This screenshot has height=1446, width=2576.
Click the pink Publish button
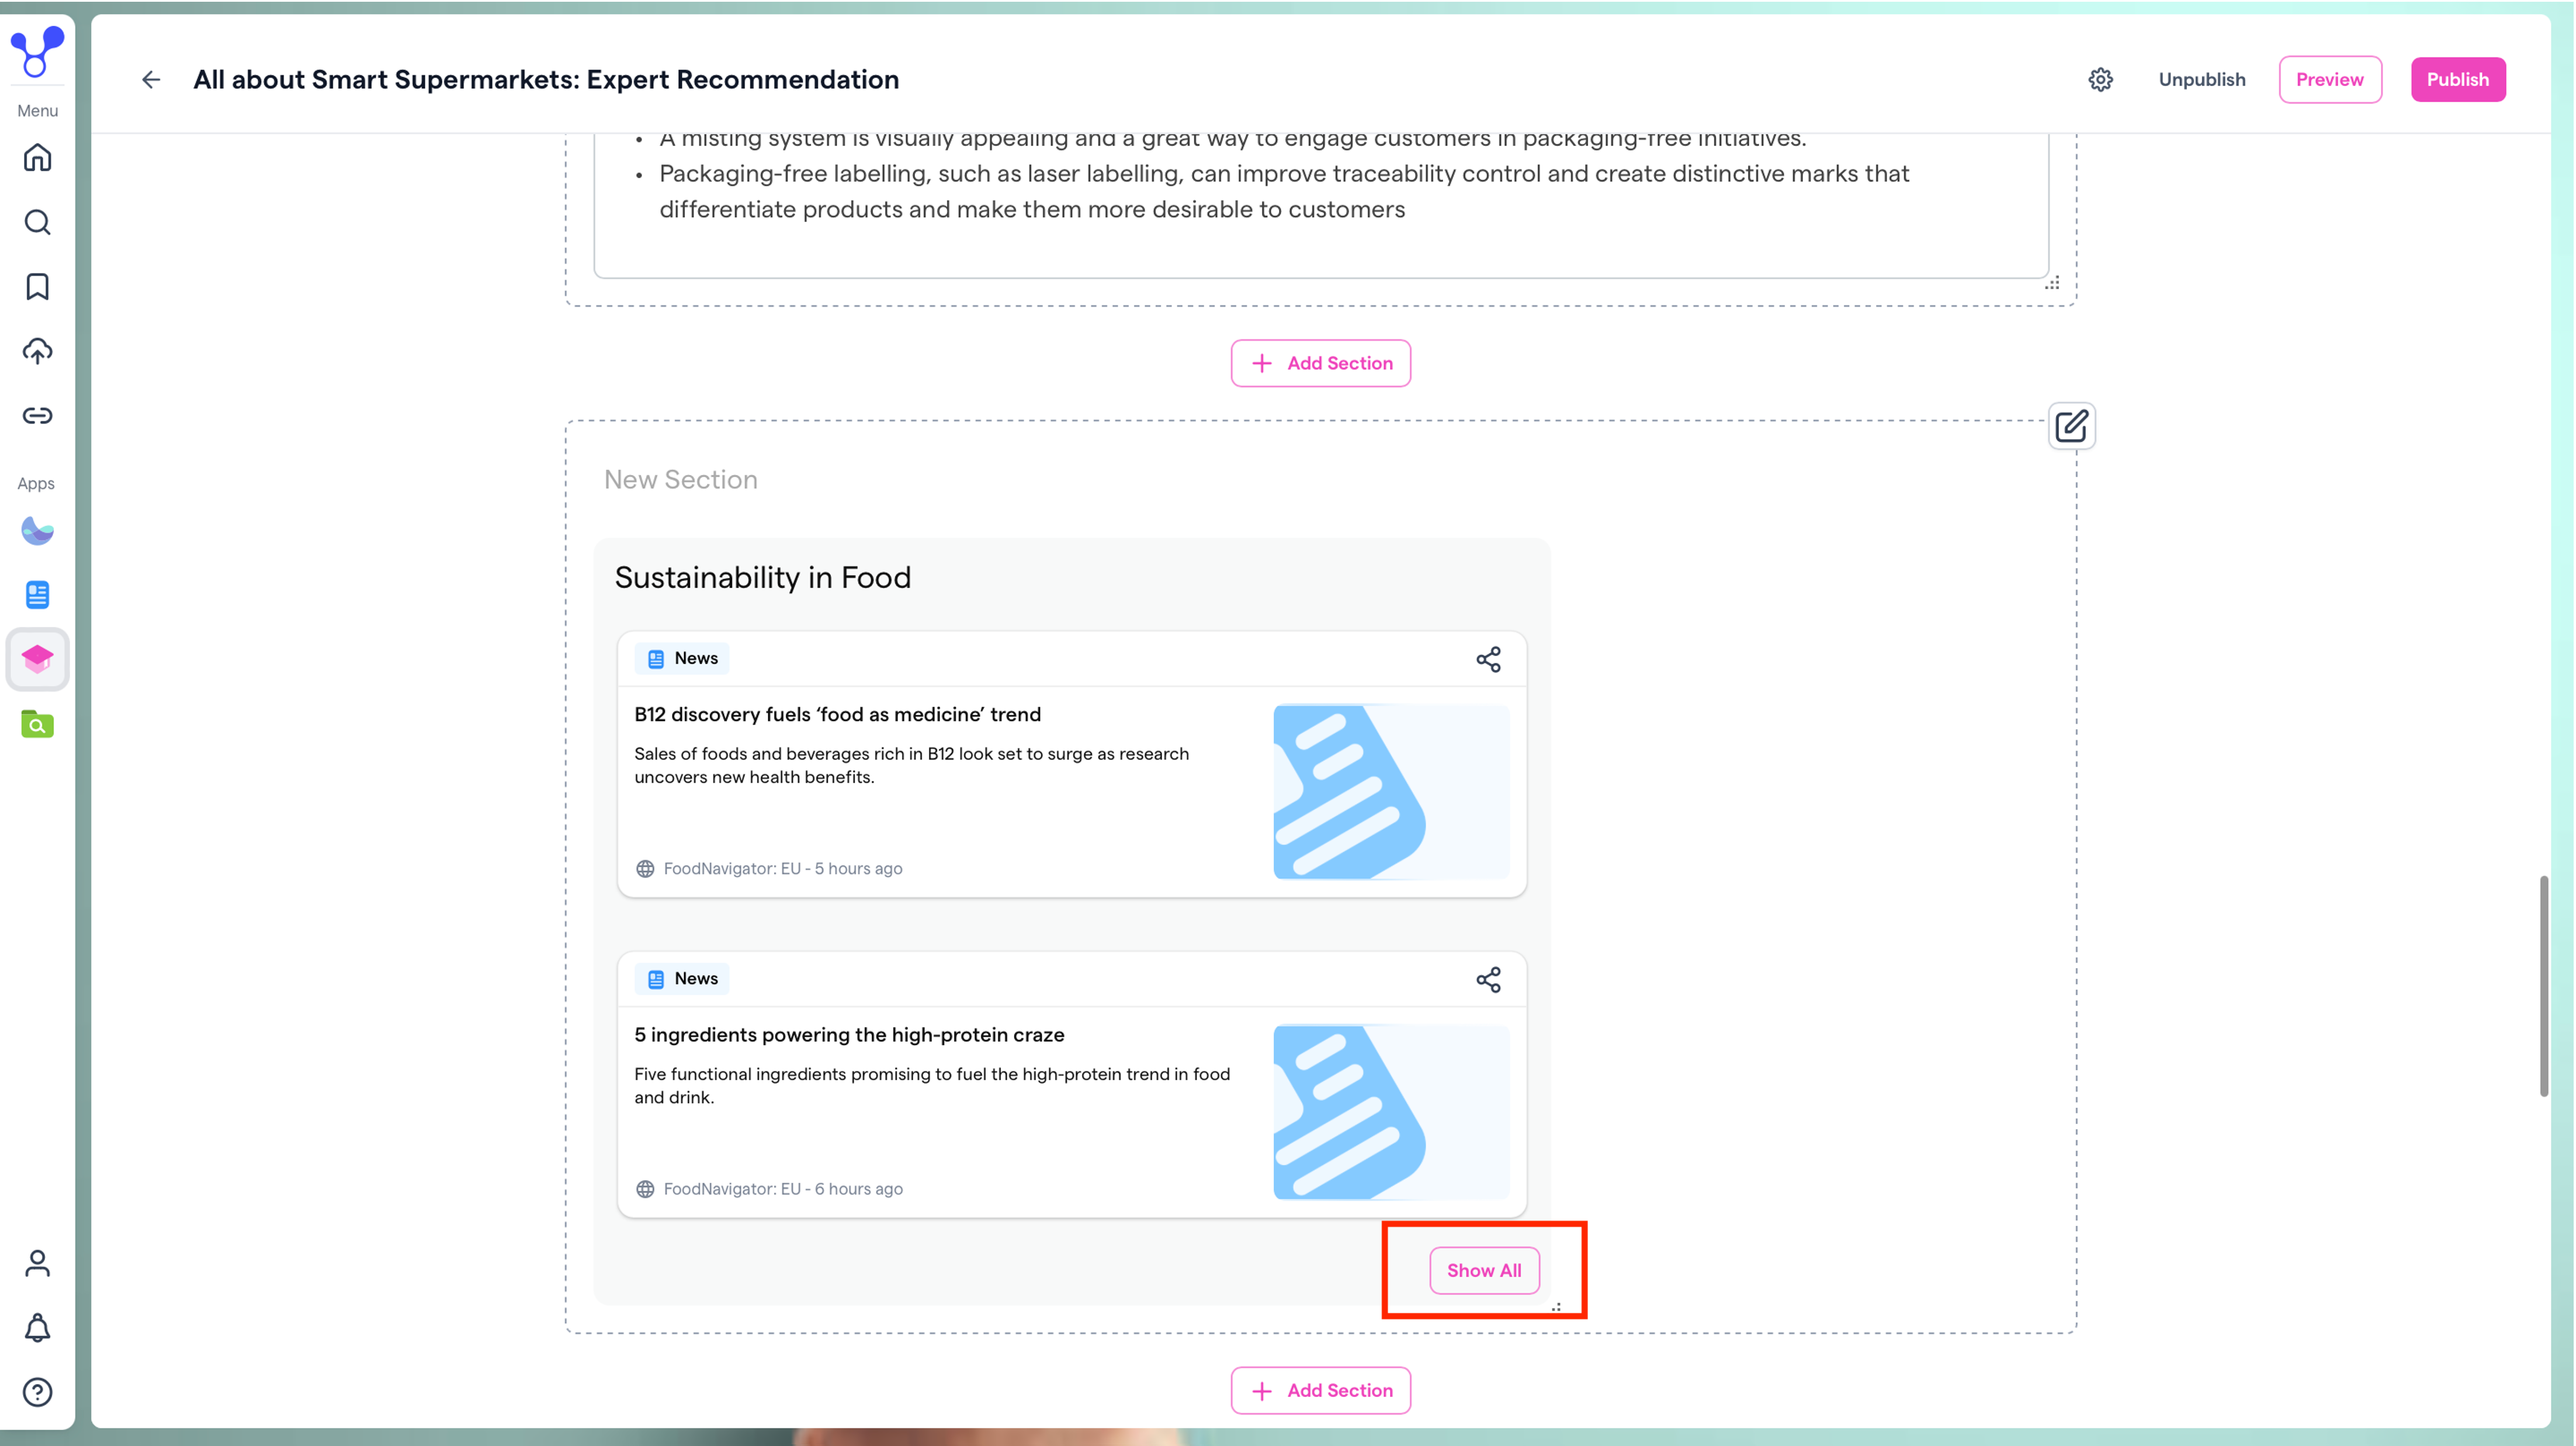(x=2457, y=80)
